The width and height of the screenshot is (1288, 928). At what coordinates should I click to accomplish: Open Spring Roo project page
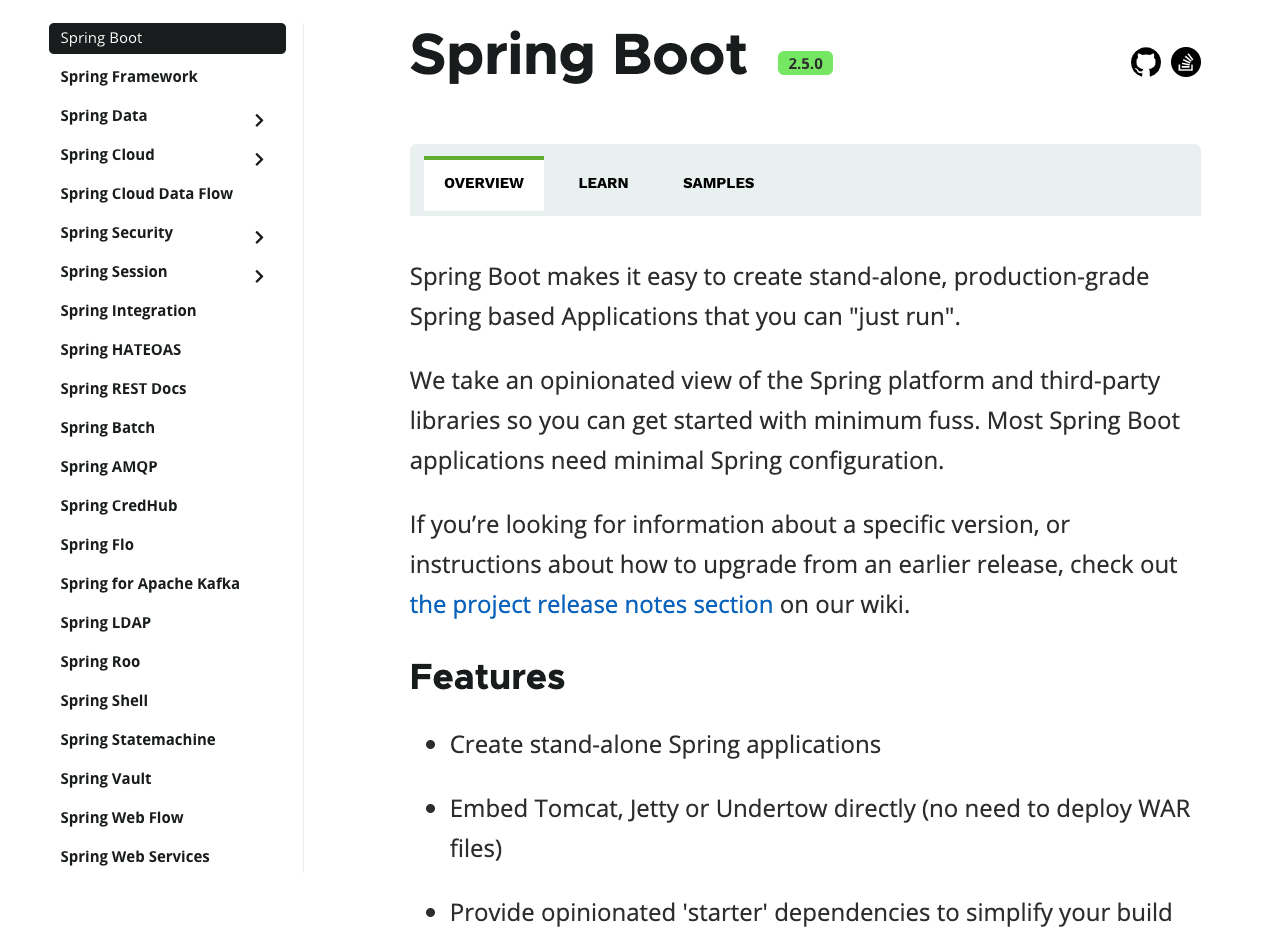(100, 662)
